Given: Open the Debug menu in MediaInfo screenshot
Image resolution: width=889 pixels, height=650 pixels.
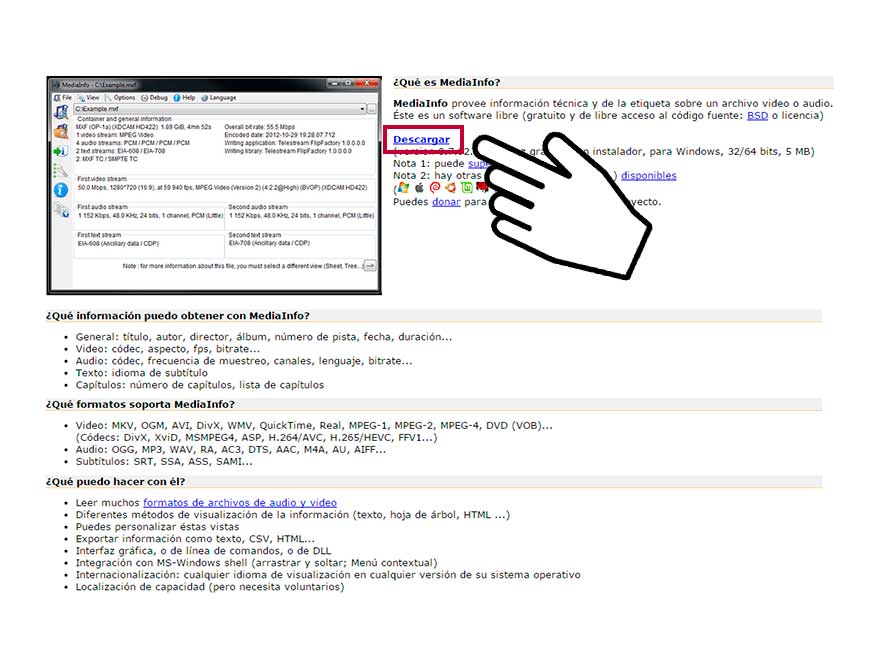Looking at the screenshot, I should tap(154, 98).
